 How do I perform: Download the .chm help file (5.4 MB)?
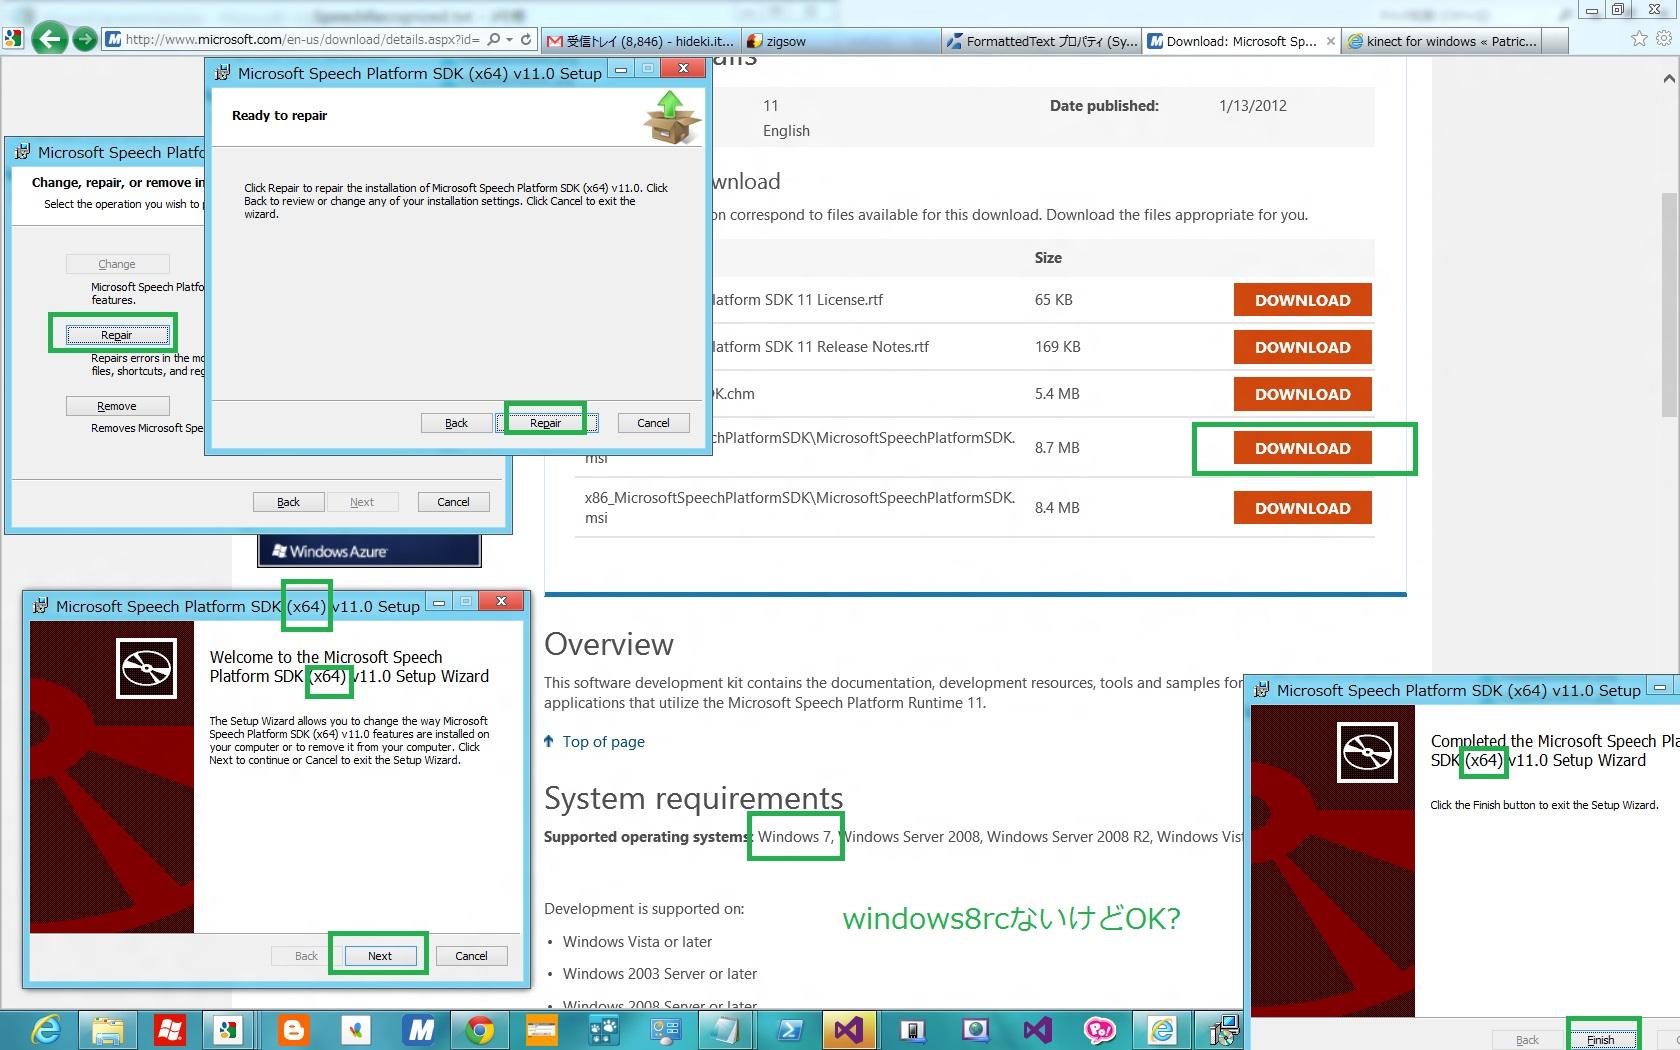coord(1302,394)
